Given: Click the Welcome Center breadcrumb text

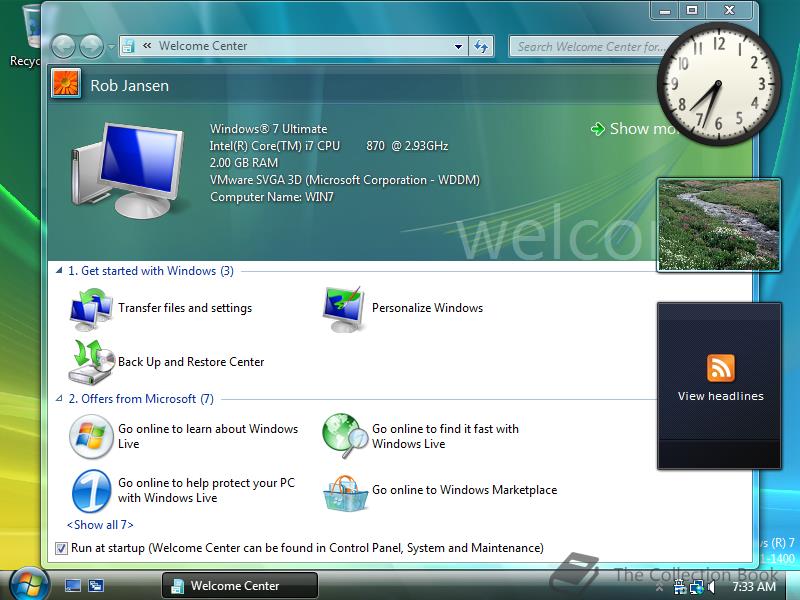Looking at the screenshot, I should pos(203,46).
